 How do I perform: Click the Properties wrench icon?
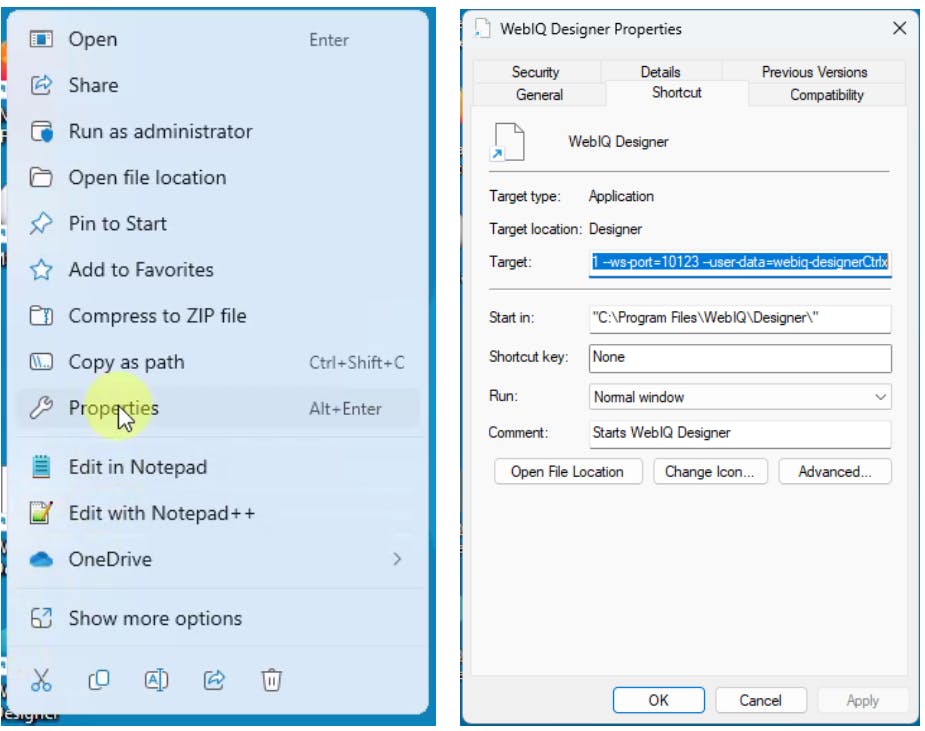click(41, 408)
